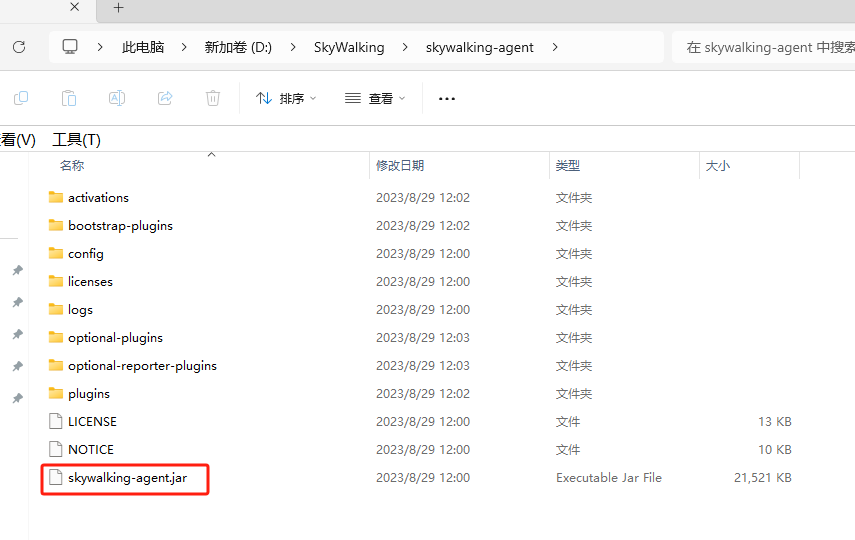Select the optional-reporter-plugins folder

coord(142,366)
